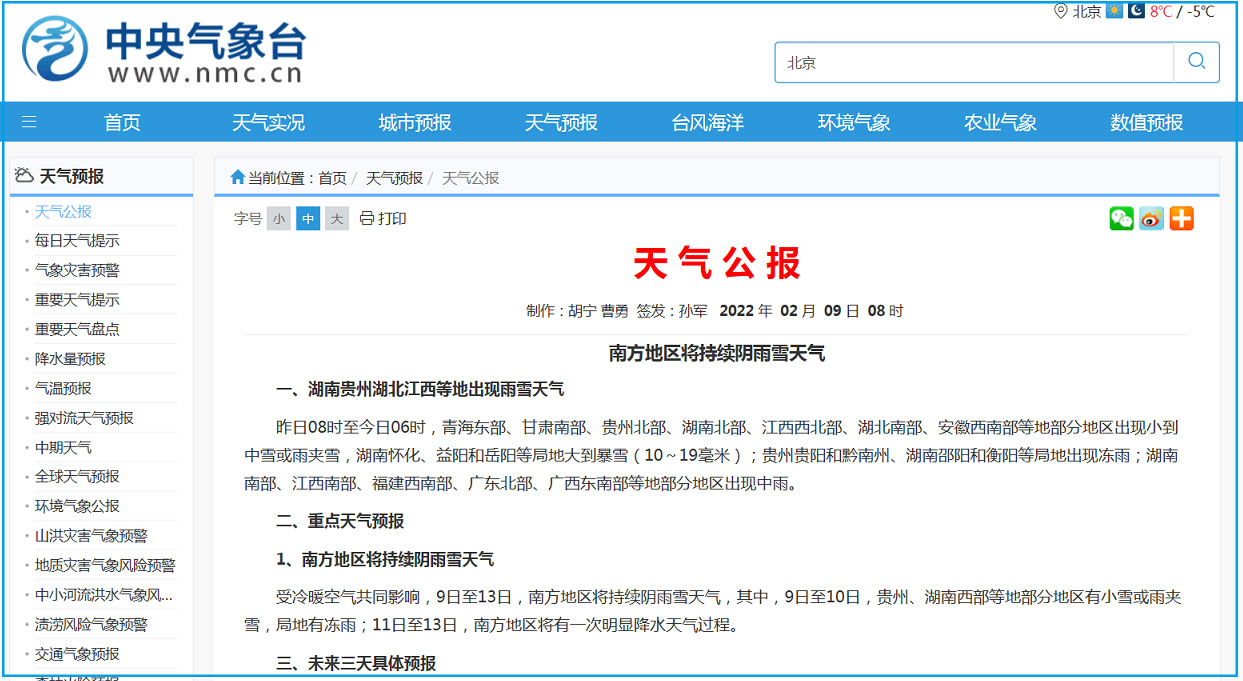Click the 中央气象台 logo

click(x=164, y=49)
